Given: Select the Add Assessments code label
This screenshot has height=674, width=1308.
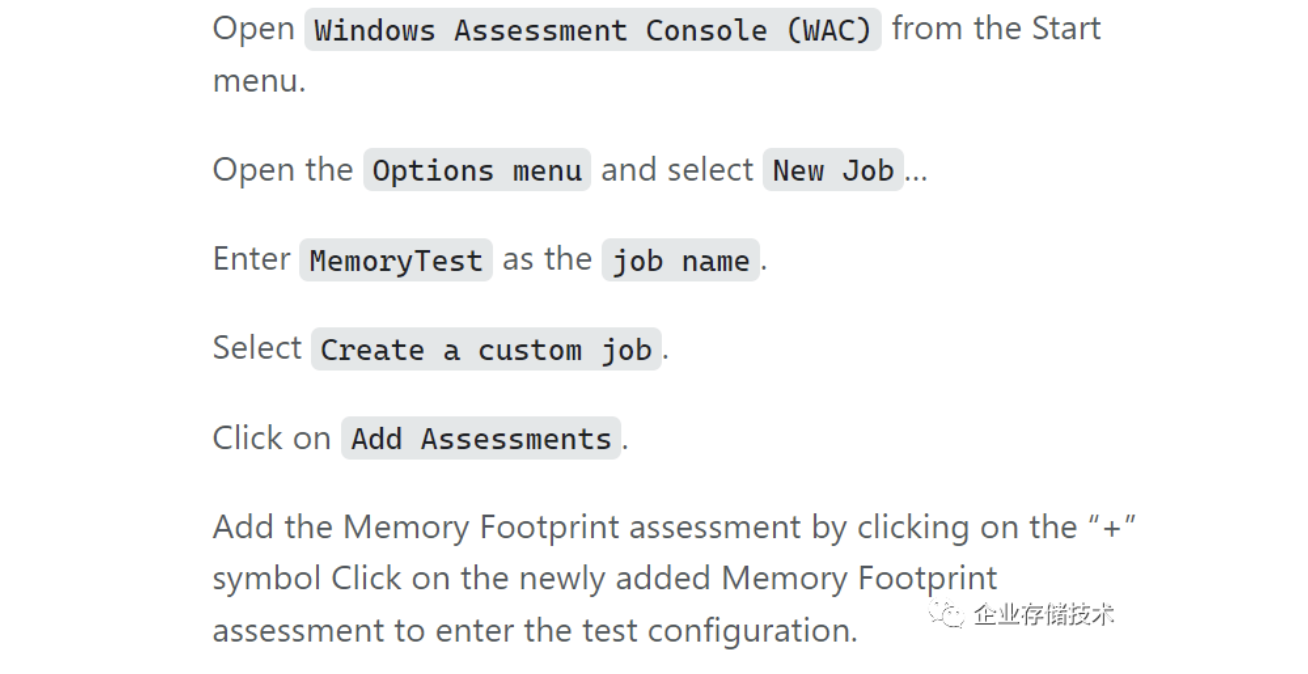Looking at the screenshot, I should [481, 439].
